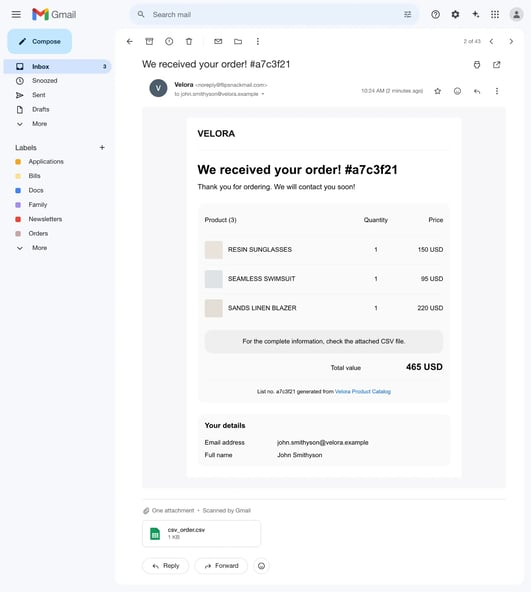531x592 pixels.
Task: Click the CSV file info note
Action: tap(324, 341)
